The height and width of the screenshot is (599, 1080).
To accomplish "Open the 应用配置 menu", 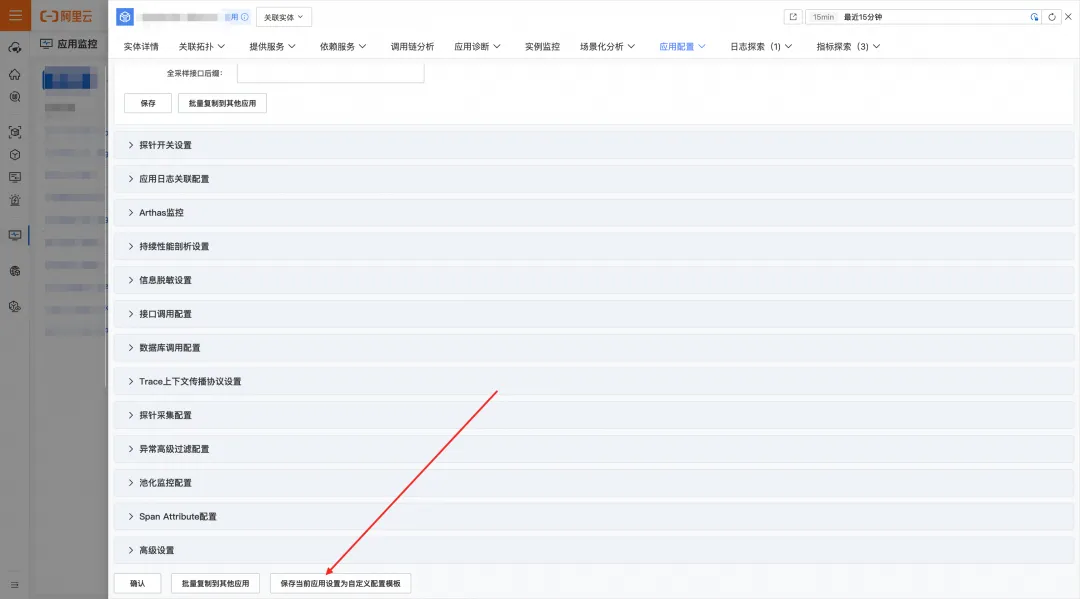I will (682, 47).
